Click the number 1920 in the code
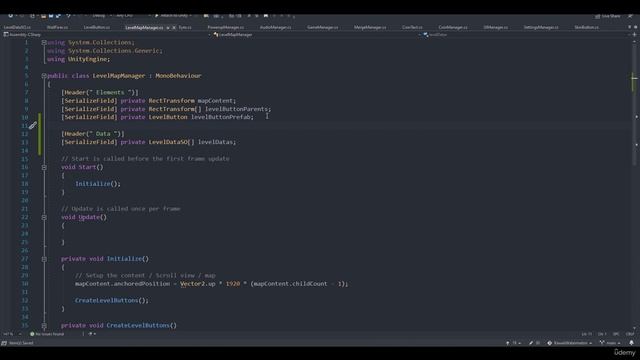The image size is (640, 360). tap(233, 284)
